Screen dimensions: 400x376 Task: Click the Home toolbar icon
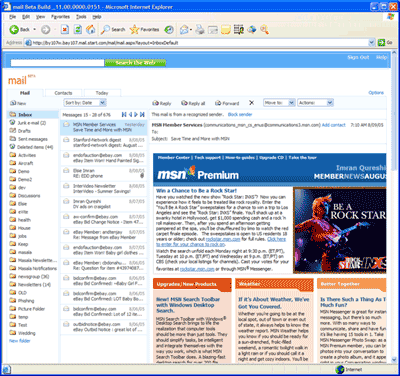pyautogui.click(x=90, y=30)
